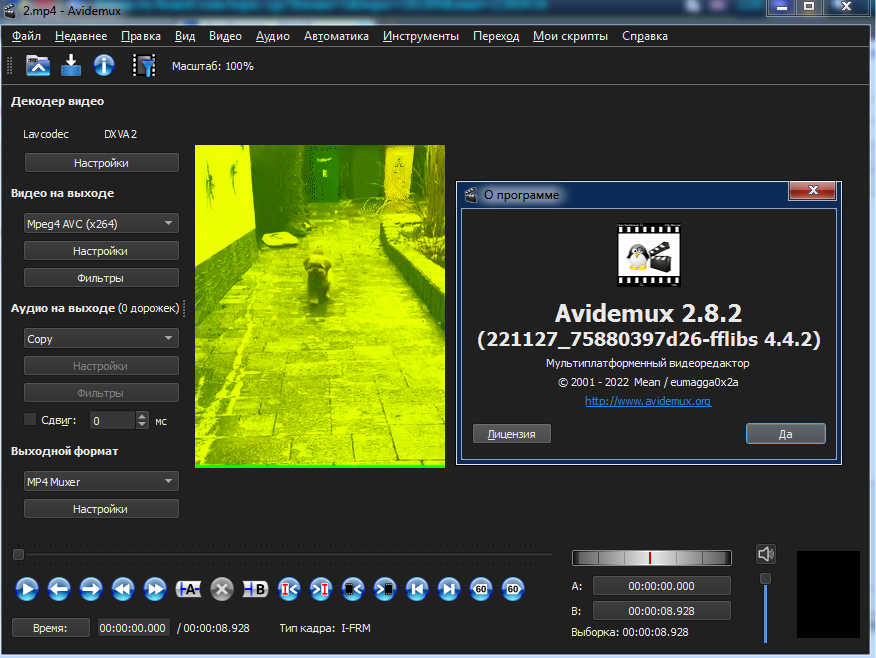This screenshot has height=658, width=876.
Task: Jump back 60 seconds
Action: (x=480, y=589)
